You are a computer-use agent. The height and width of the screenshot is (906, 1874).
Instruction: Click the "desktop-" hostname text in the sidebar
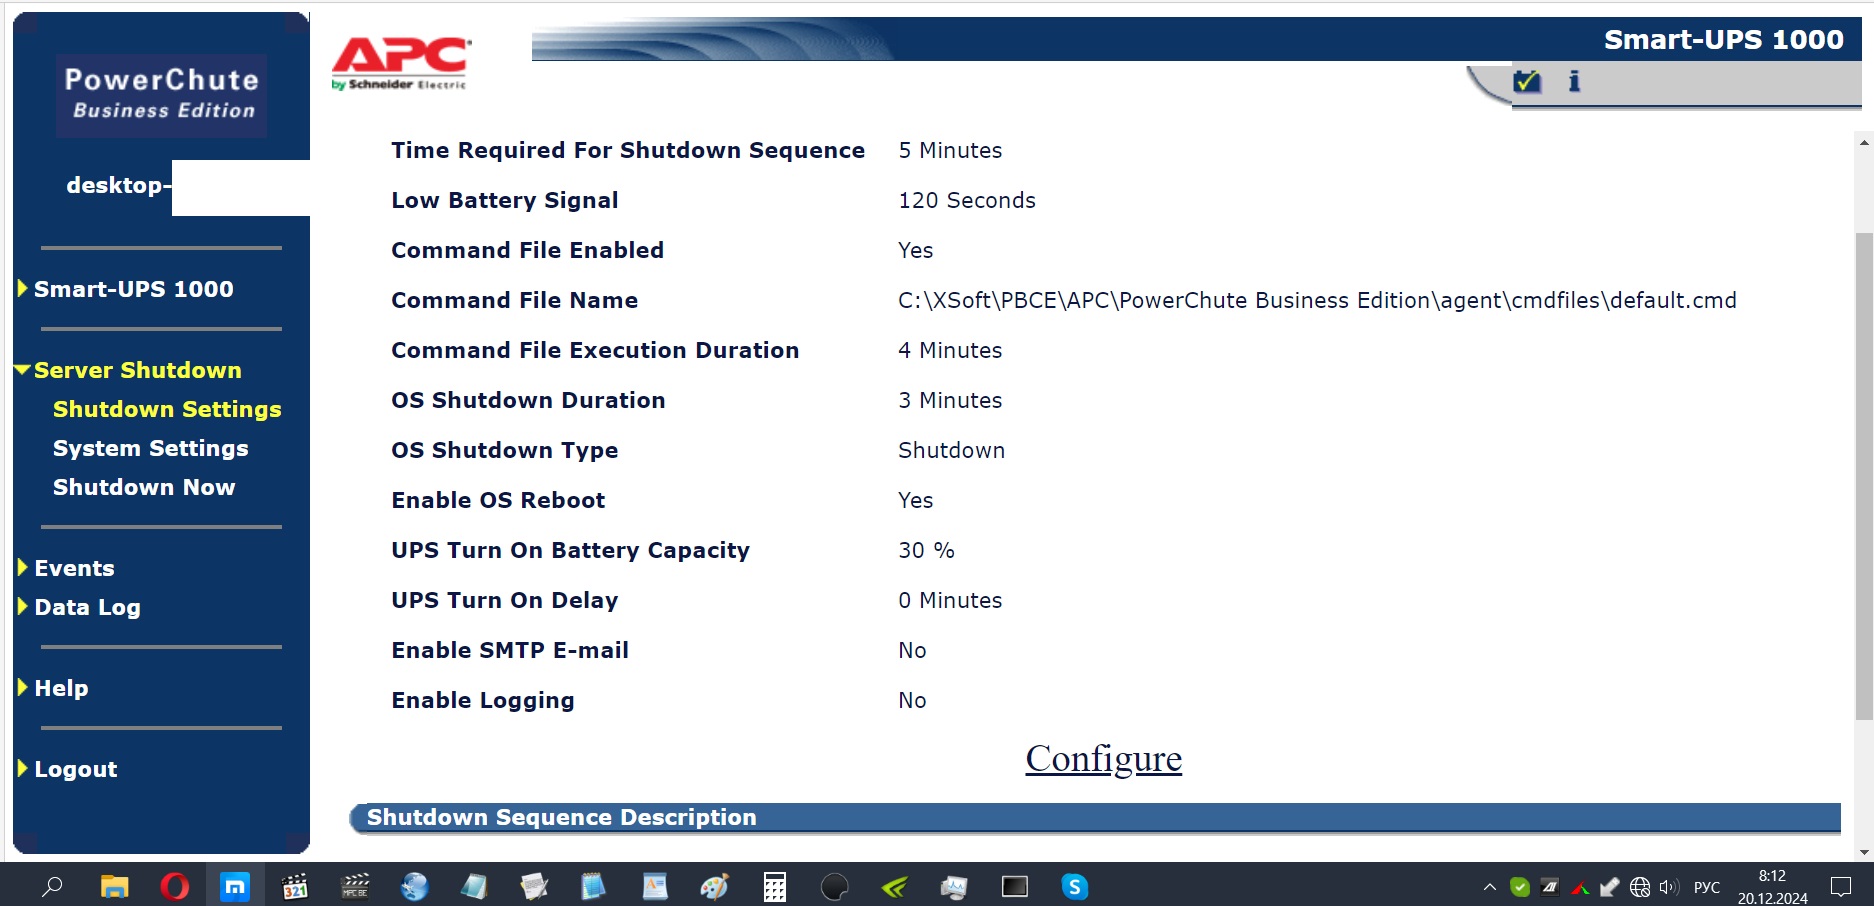point(119,185)
